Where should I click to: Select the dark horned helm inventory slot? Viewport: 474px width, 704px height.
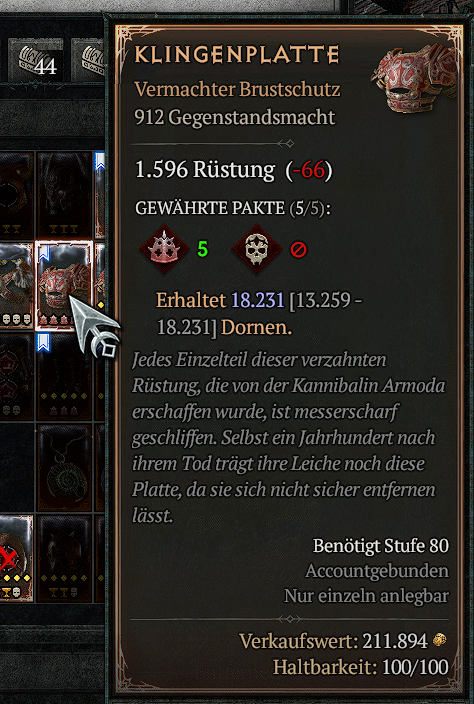tap(65, 195)
